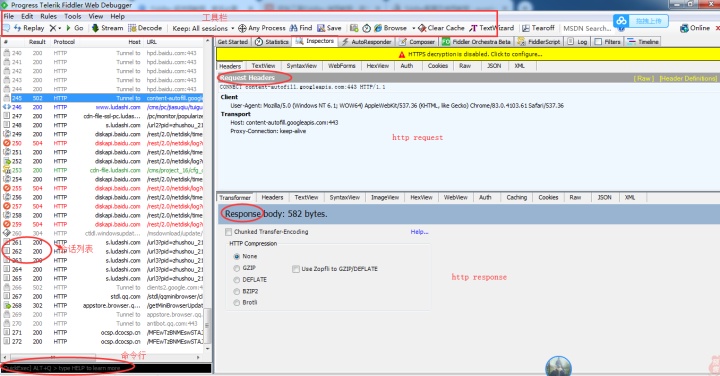The image size is (720, 376).
Task: Select session 245 content-autofill tunnel row
Action: (103, 98)
